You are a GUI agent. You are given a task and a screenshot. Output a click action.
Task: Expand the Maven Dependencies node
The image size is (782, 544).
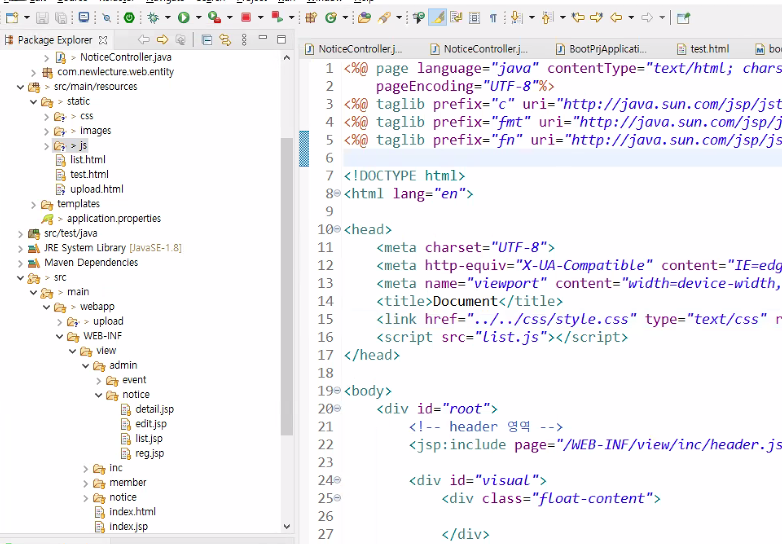(20, 263)
